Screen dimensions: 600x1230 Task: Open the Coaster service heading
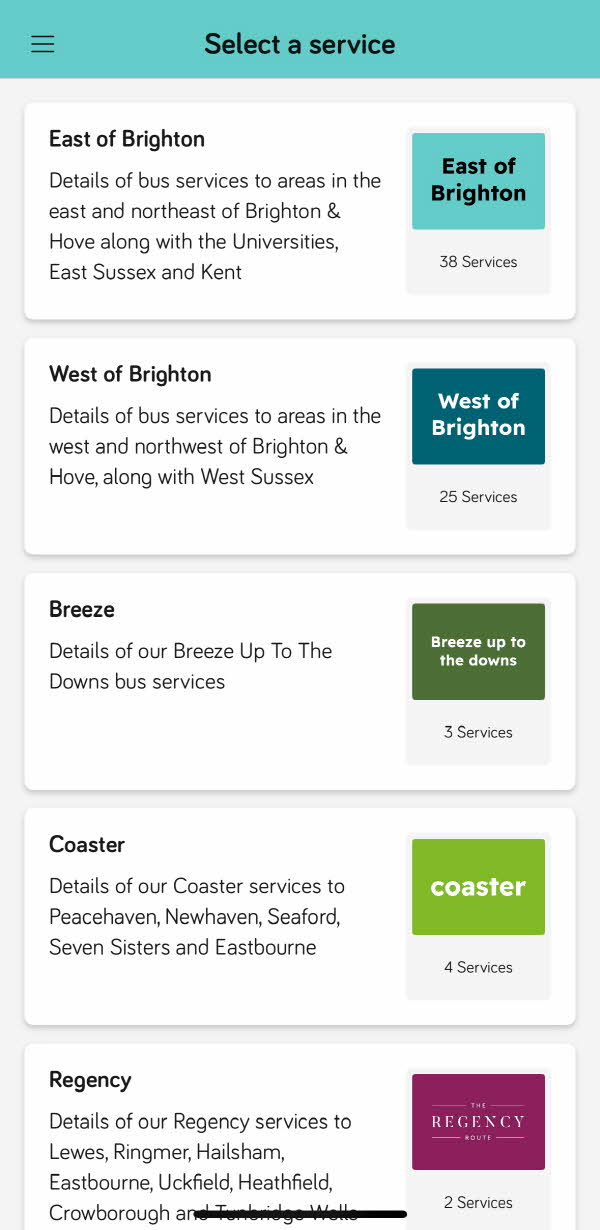[x=87, y=844]
